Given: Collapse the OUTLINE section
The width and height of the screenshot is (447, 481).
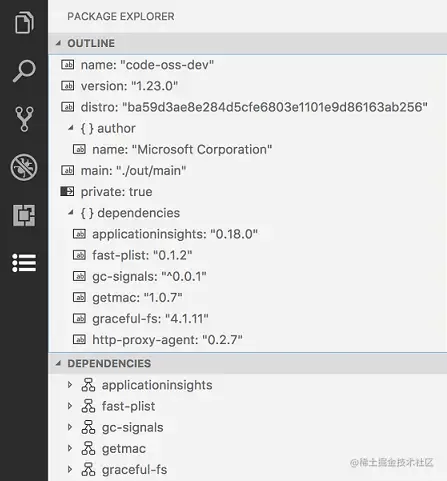Looking at the screenshot, I should tap(59, 43).
